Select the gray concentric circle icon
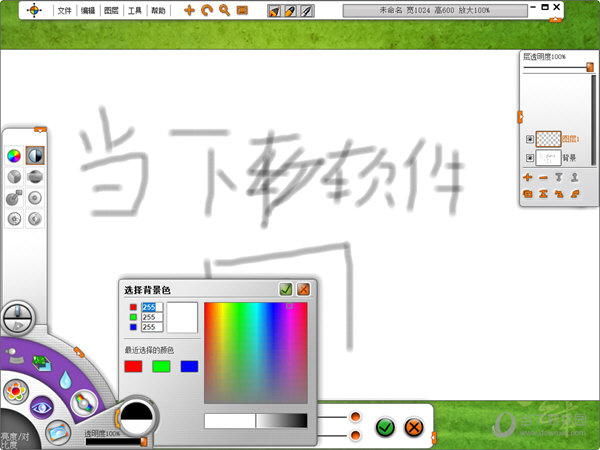Viewport: 600px width, 450px height. point(35,197)
